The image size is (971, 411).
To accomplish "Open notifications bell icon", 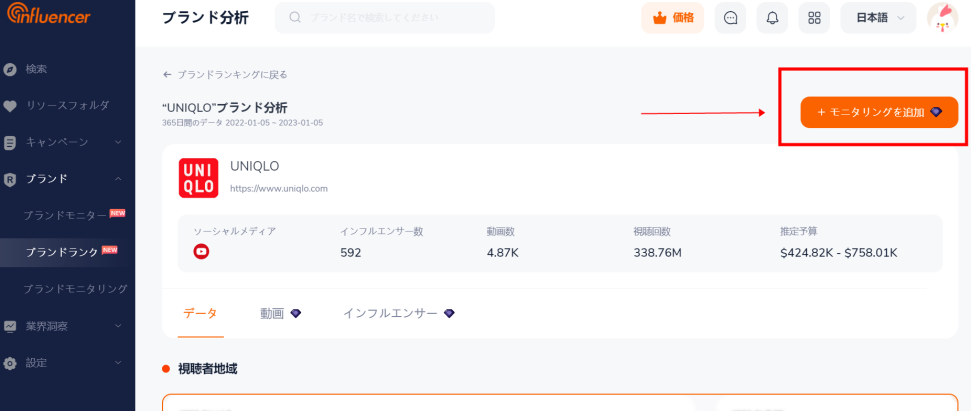I will coord(772,18).
